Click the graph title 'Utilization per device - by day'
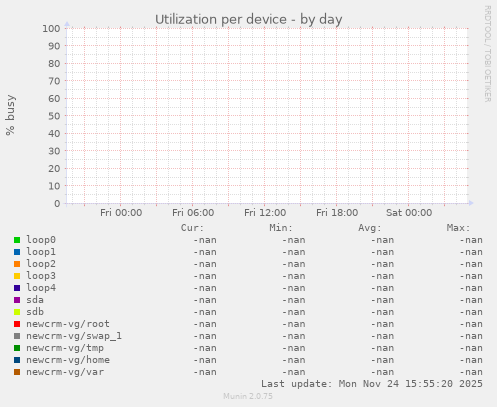 pos(249,20)
